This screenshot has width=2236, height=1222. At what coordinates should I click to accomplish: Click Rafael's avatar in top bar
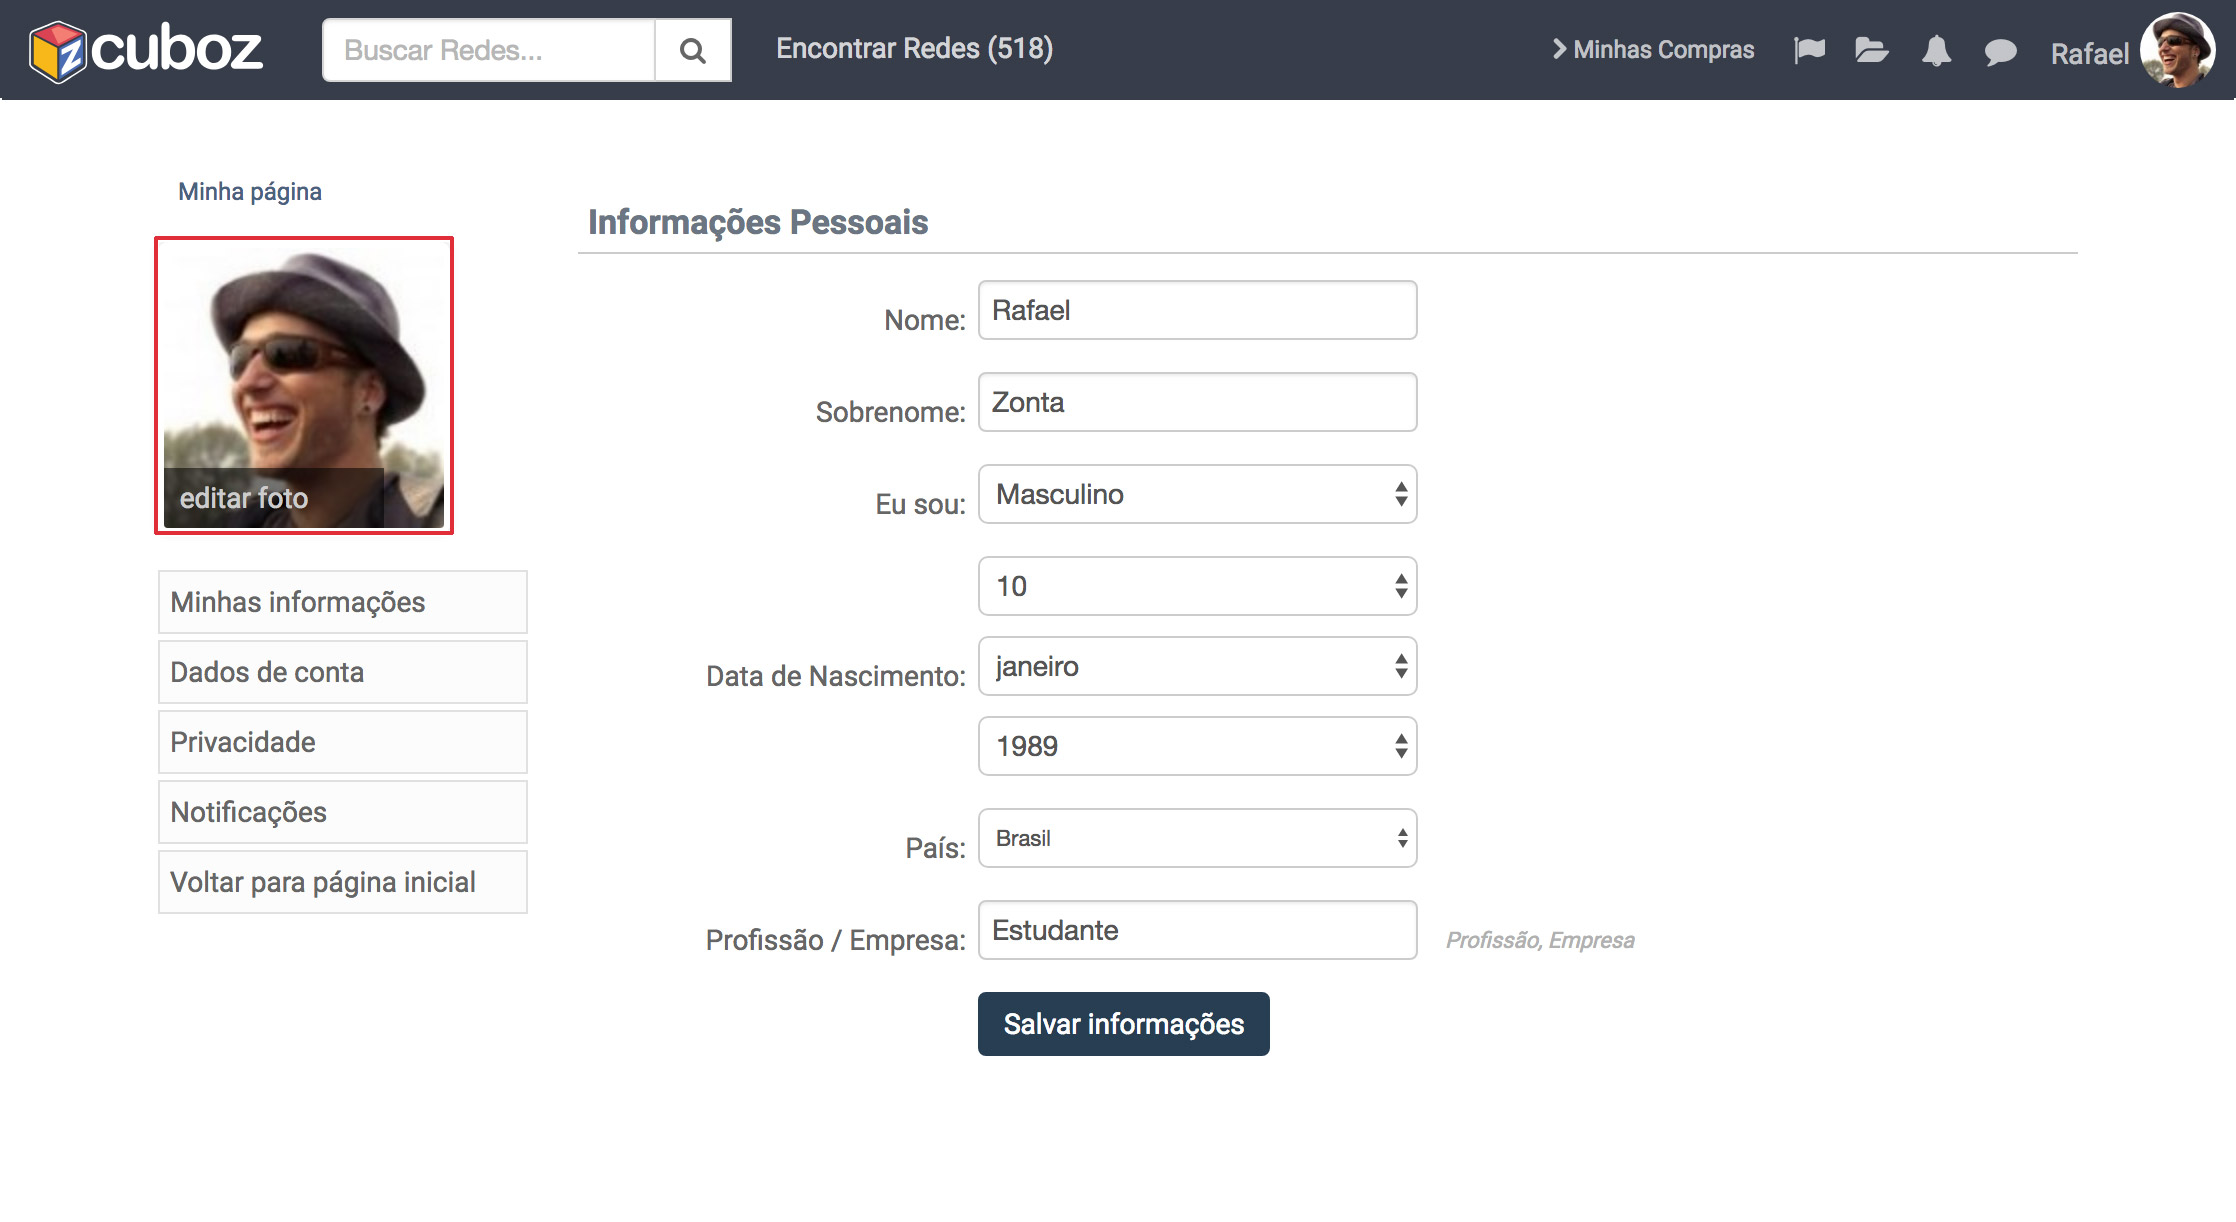point(2177,50)
